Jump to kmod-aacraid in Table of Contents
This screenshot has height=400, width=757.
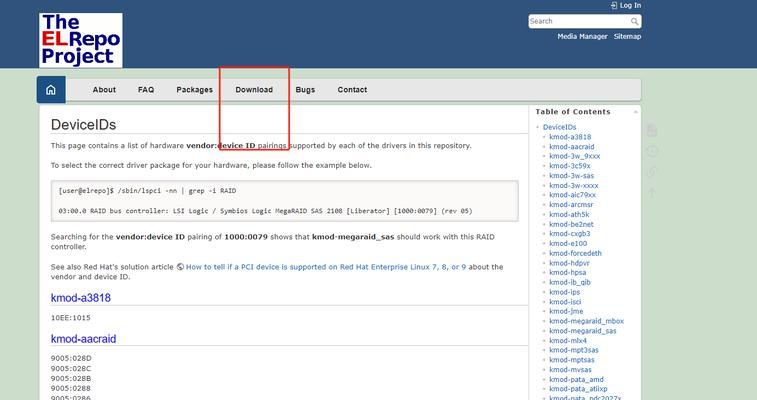coord(572,147)
